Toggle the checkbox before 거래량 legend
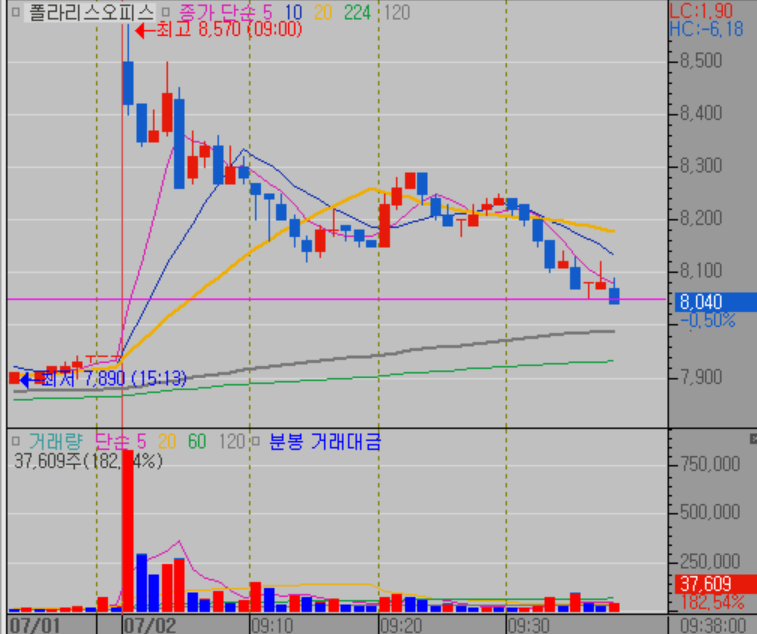This screenshot has width=757, height=634. tap(15, 441)
